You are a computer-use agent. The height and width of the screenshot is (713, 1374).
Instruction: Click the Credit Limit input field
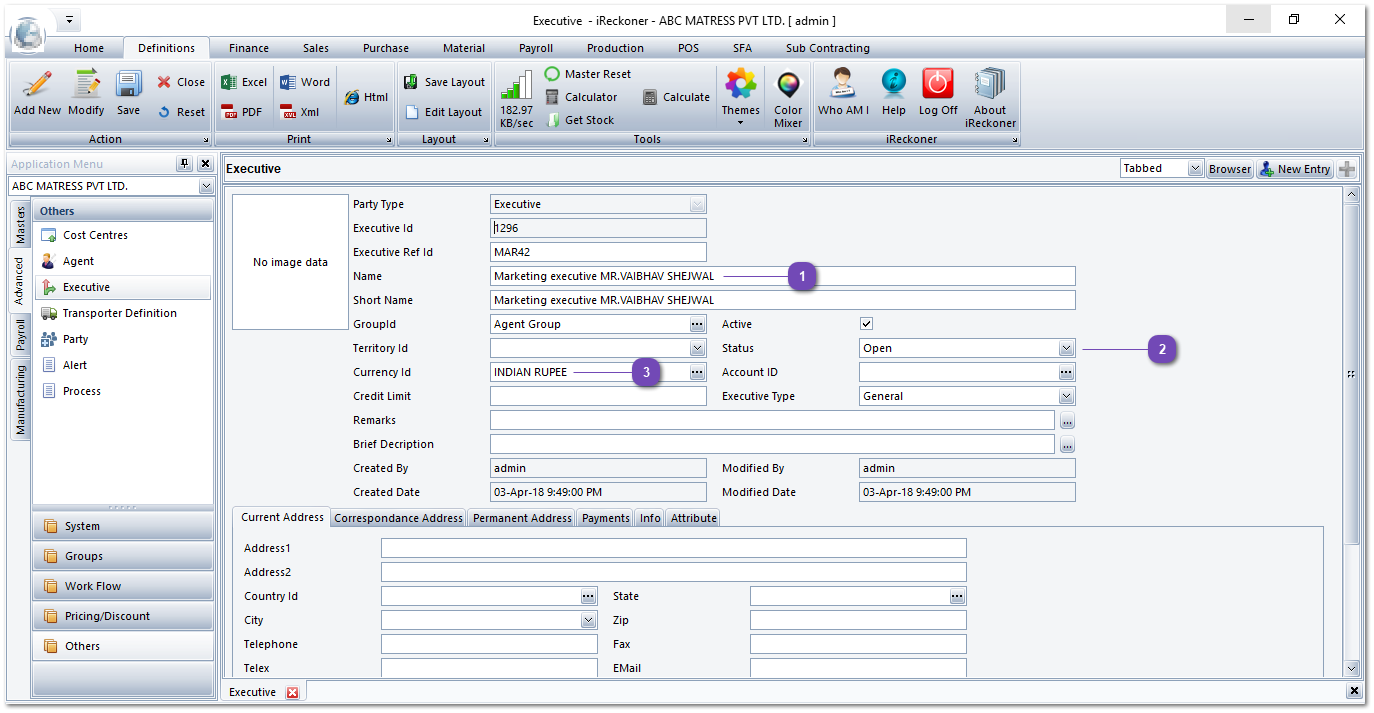pyautogui.click(x=598, y=396)
